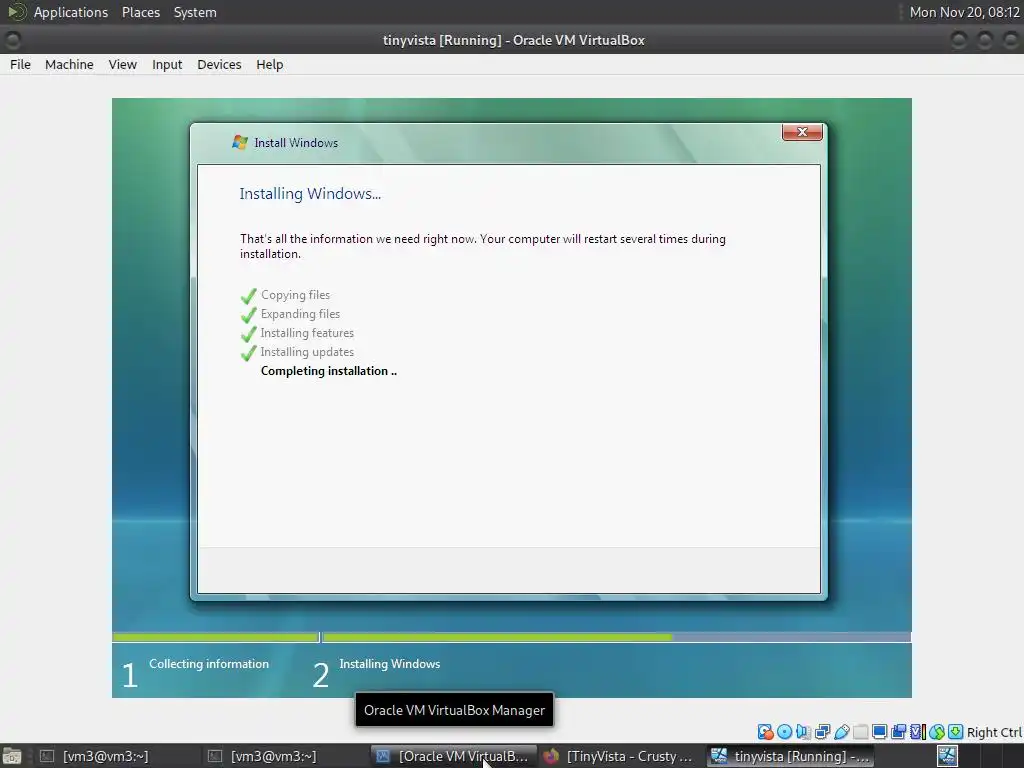The width and height of the screenshot is (1024, 768).
Task: Click the tinyvista [Running] taskbar entry
Action: (x=792, y=756)
